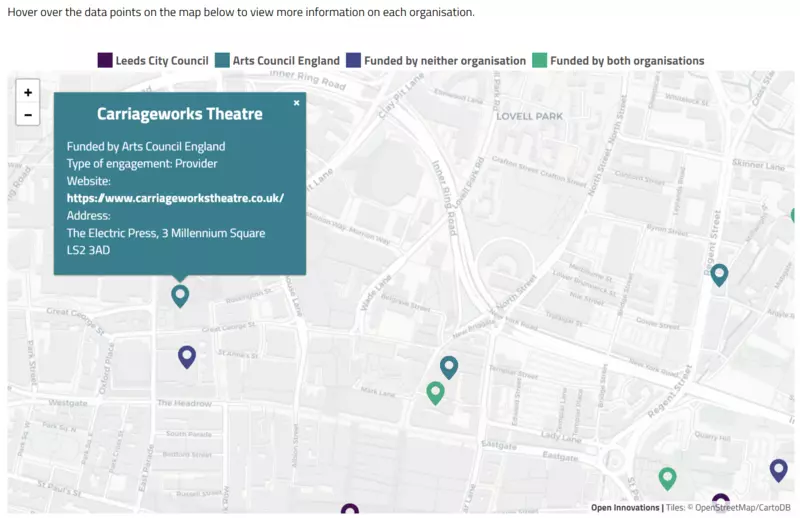Select the teal pin on Regent Street
800x518 pixels.
(719, 275)
